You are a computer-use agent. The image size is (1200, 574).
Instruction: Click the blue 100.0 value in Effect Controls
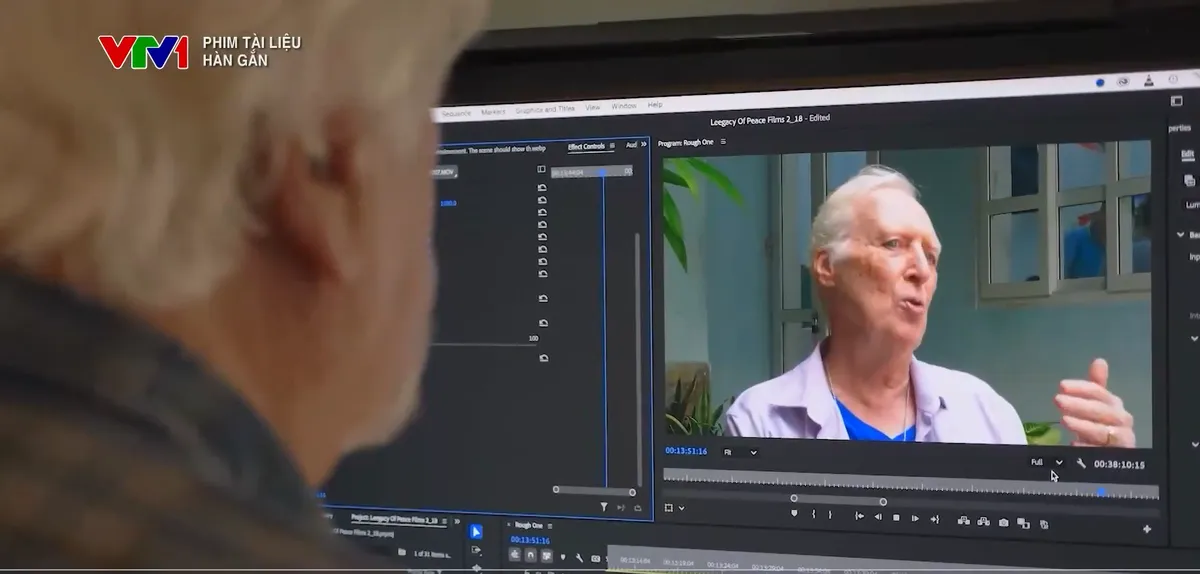click(x=448, y=203)
